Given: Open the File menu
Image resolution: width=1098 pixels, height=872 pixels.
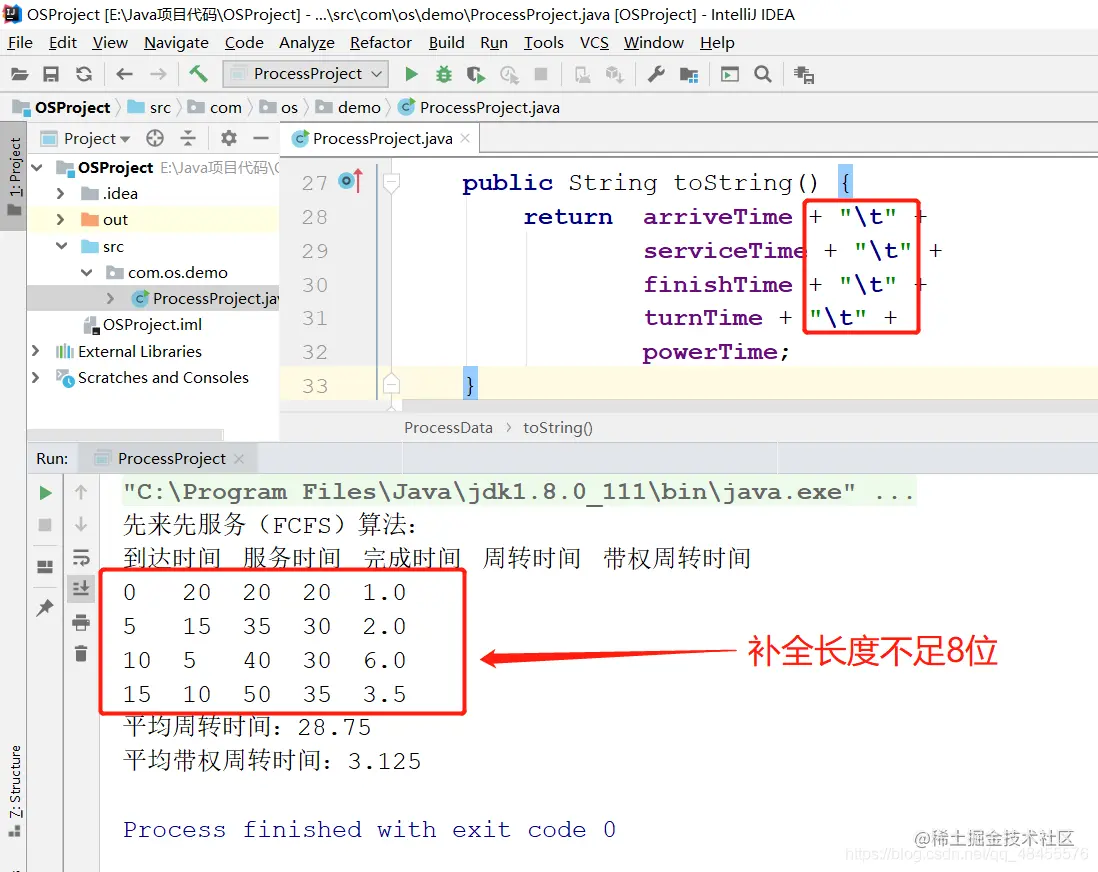Looking at the screenshot, I should (20, 43).
